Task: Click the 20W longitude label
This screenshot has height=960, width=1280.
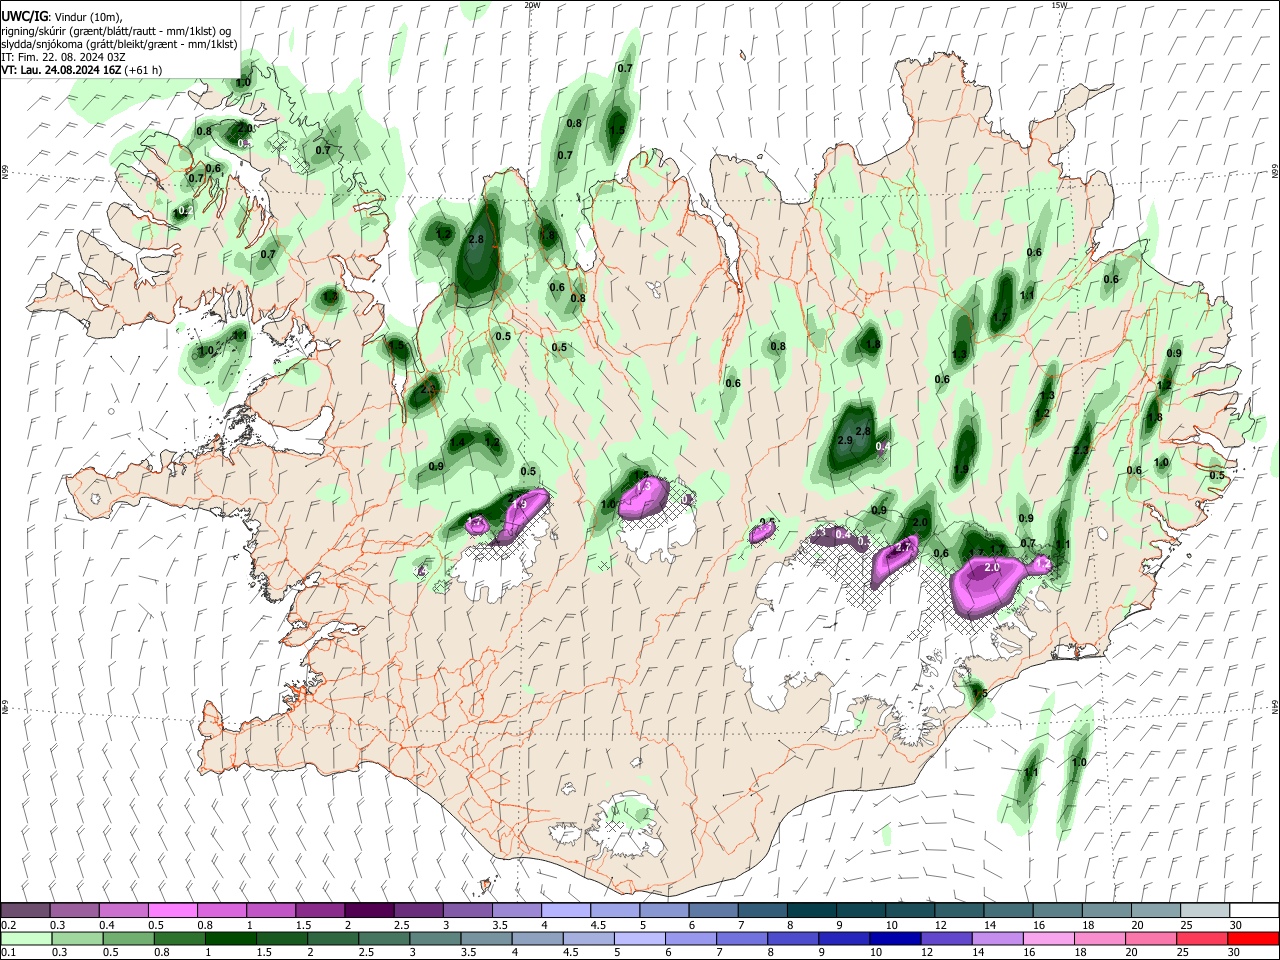Action: [x=532, y=5]
